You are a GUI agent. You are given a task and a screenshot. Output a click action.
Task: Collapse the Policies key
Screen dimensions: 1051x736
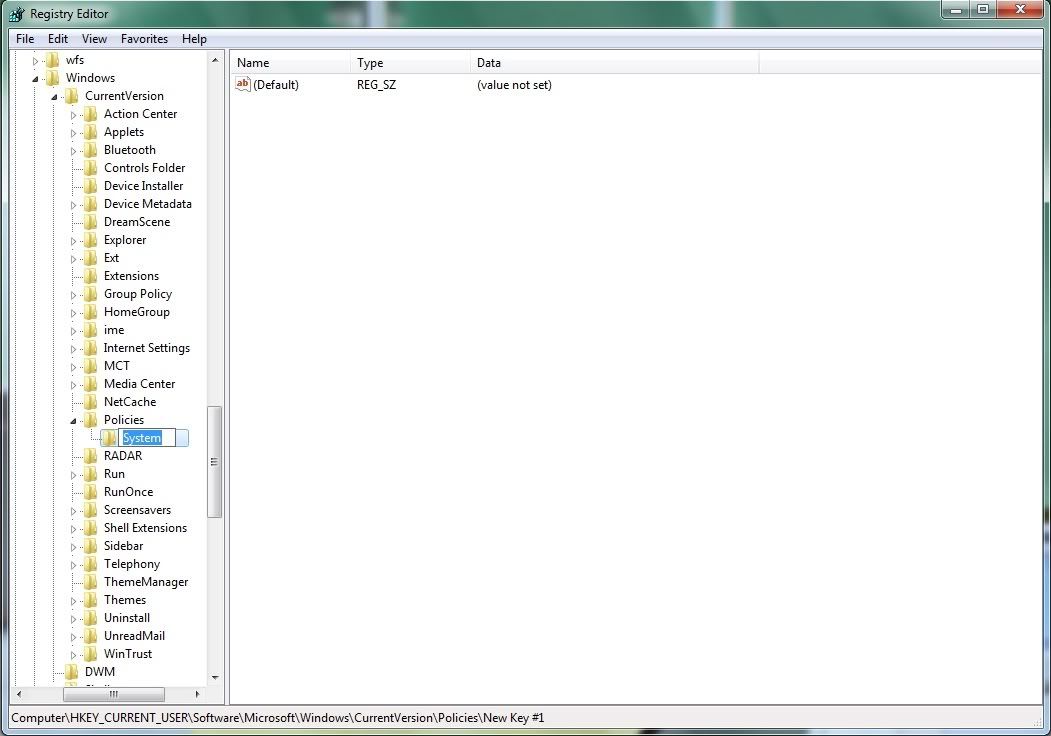point(73,421)
